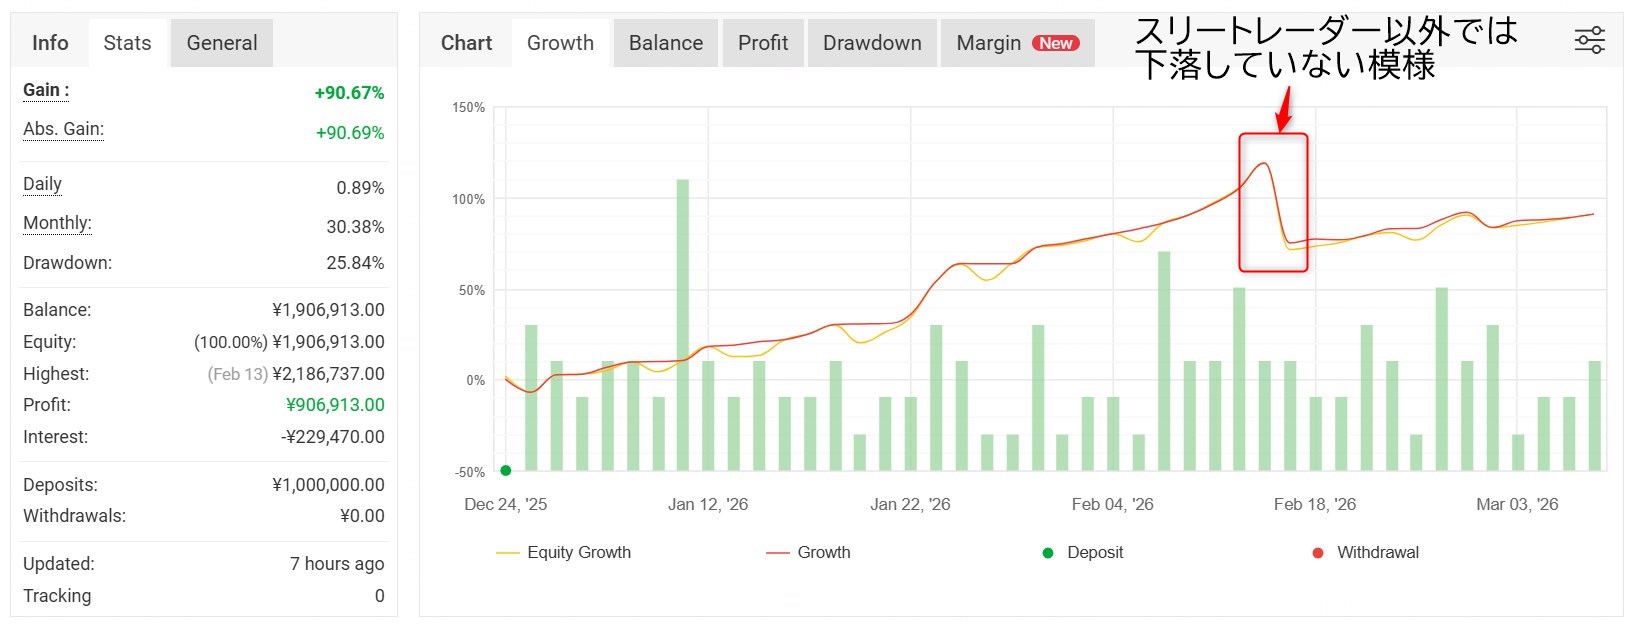Open the Margin chart tab
Viewport: 1629px width, 625px height.
pos(988,43)
